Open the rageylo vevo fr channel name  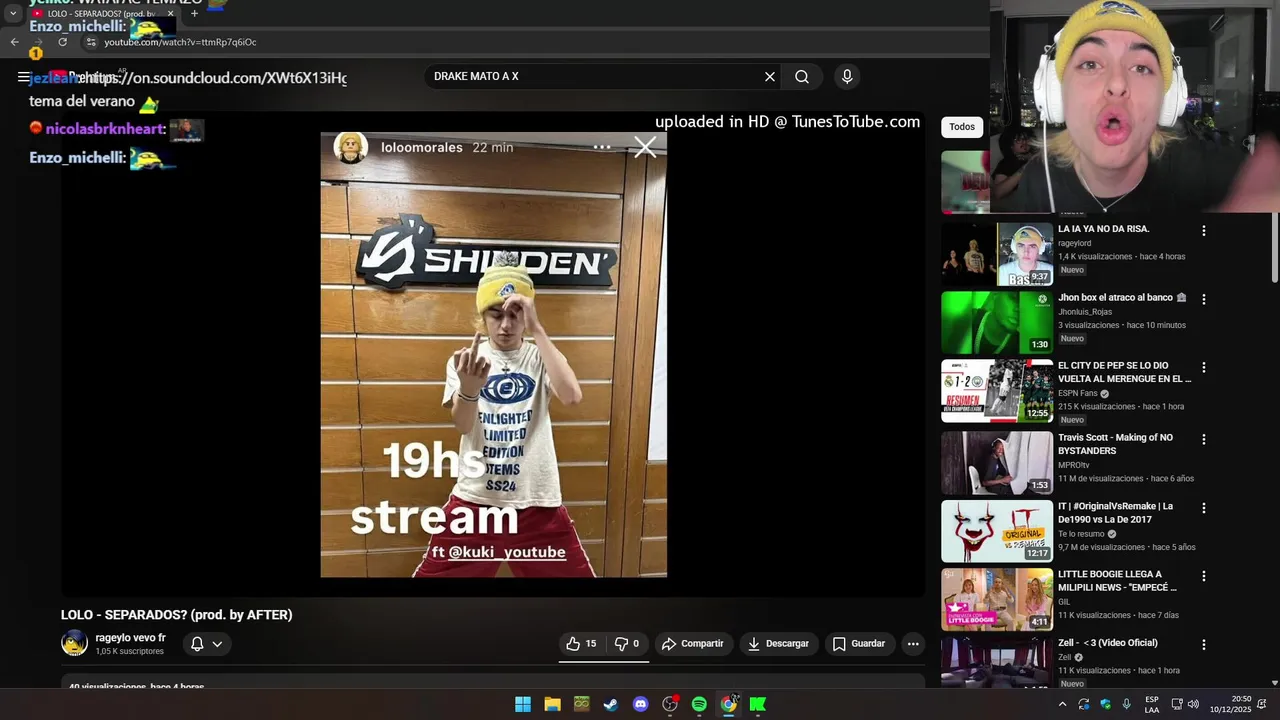click(x=130, y=638)
